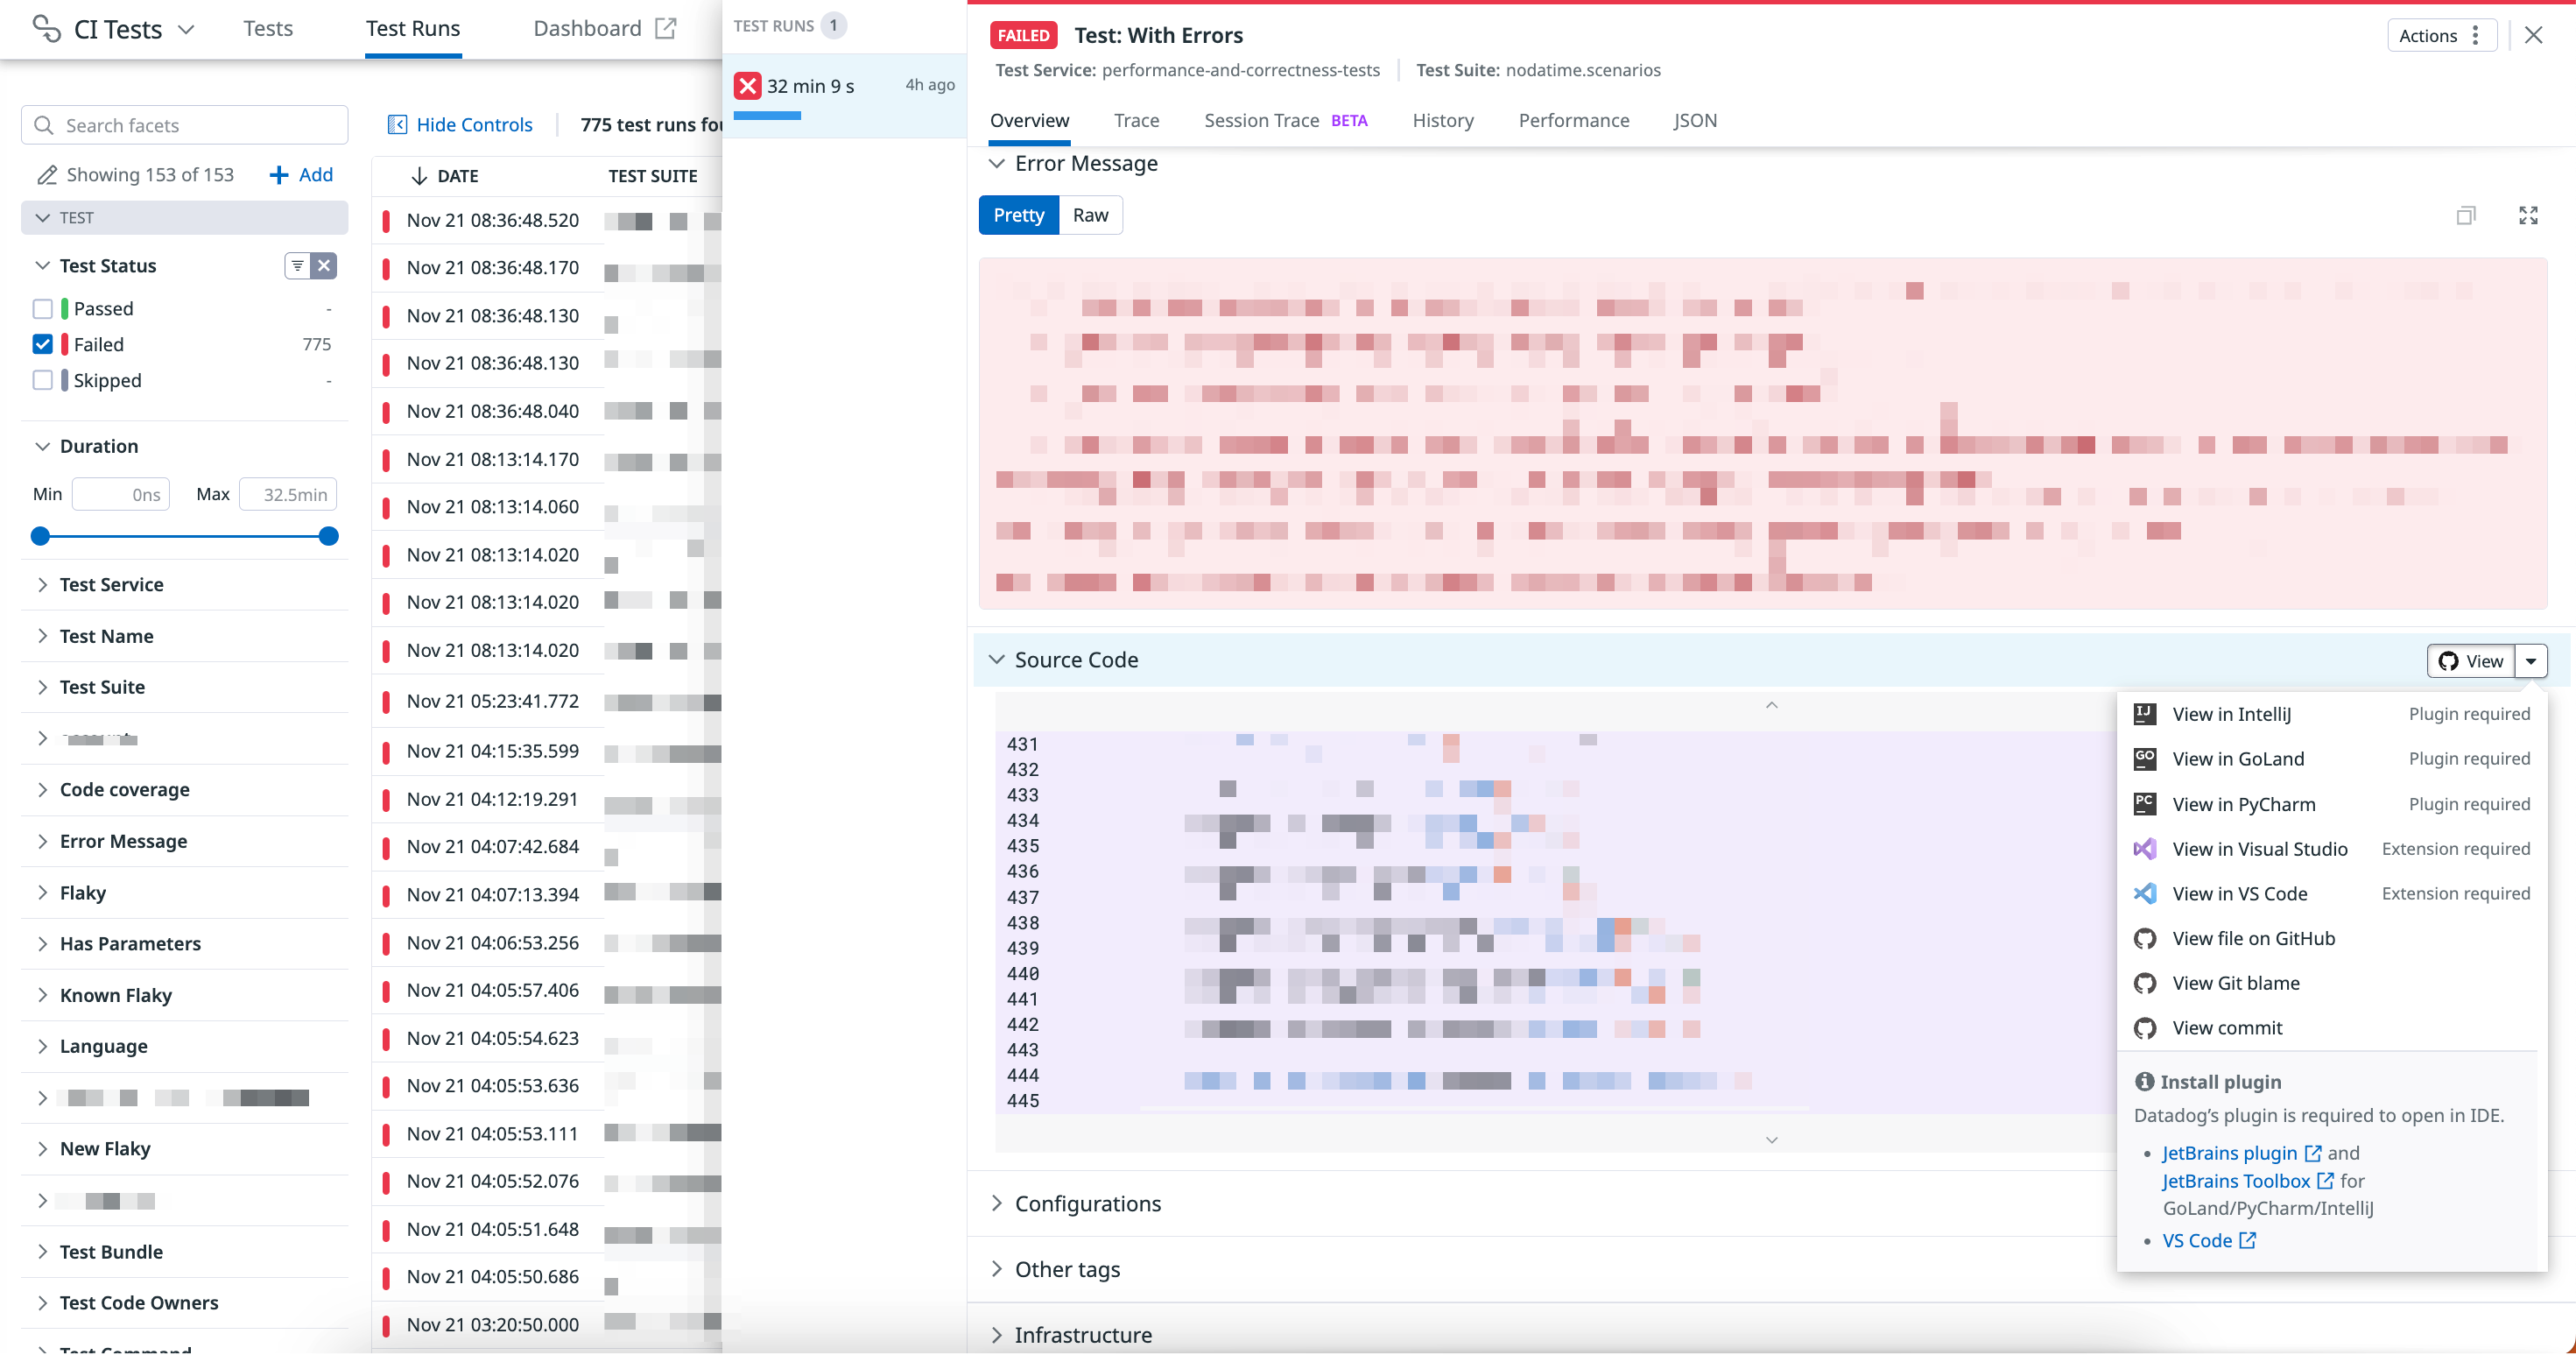Collapse the Source Code section
This screenshot has height=1355, width=2576.
pyautogui.click(x=996, y=660)
